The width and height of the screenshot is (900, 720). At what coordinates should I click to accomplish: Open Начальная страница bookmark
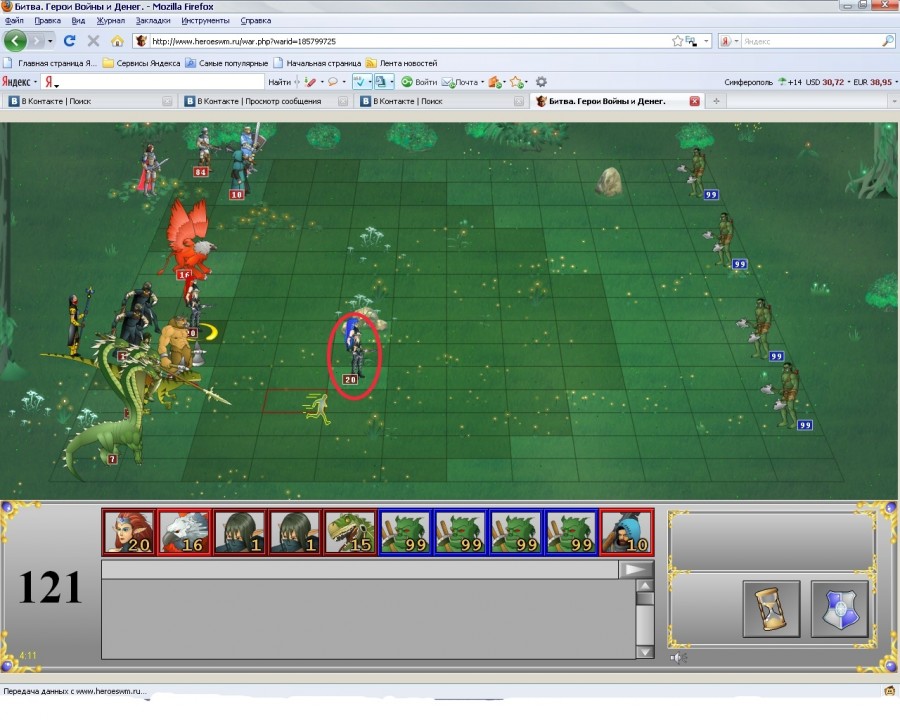pyautogui.click(x=317, y=63)
